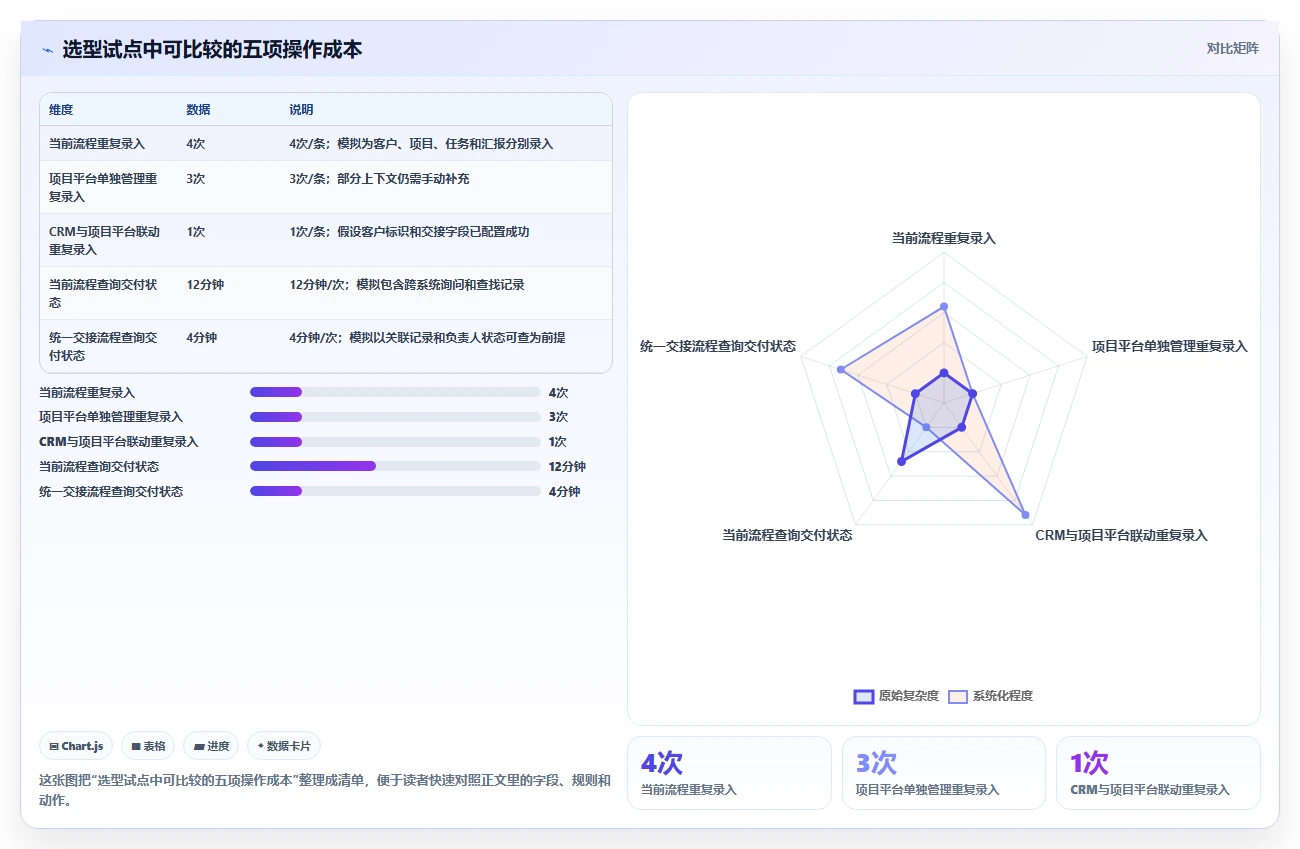The width and height of the screenshot is (1300, 849).
Task: Click the 系统化程度 point on the 统一交接流程查询交付状态 axis
Action: [x=841, y=370]
